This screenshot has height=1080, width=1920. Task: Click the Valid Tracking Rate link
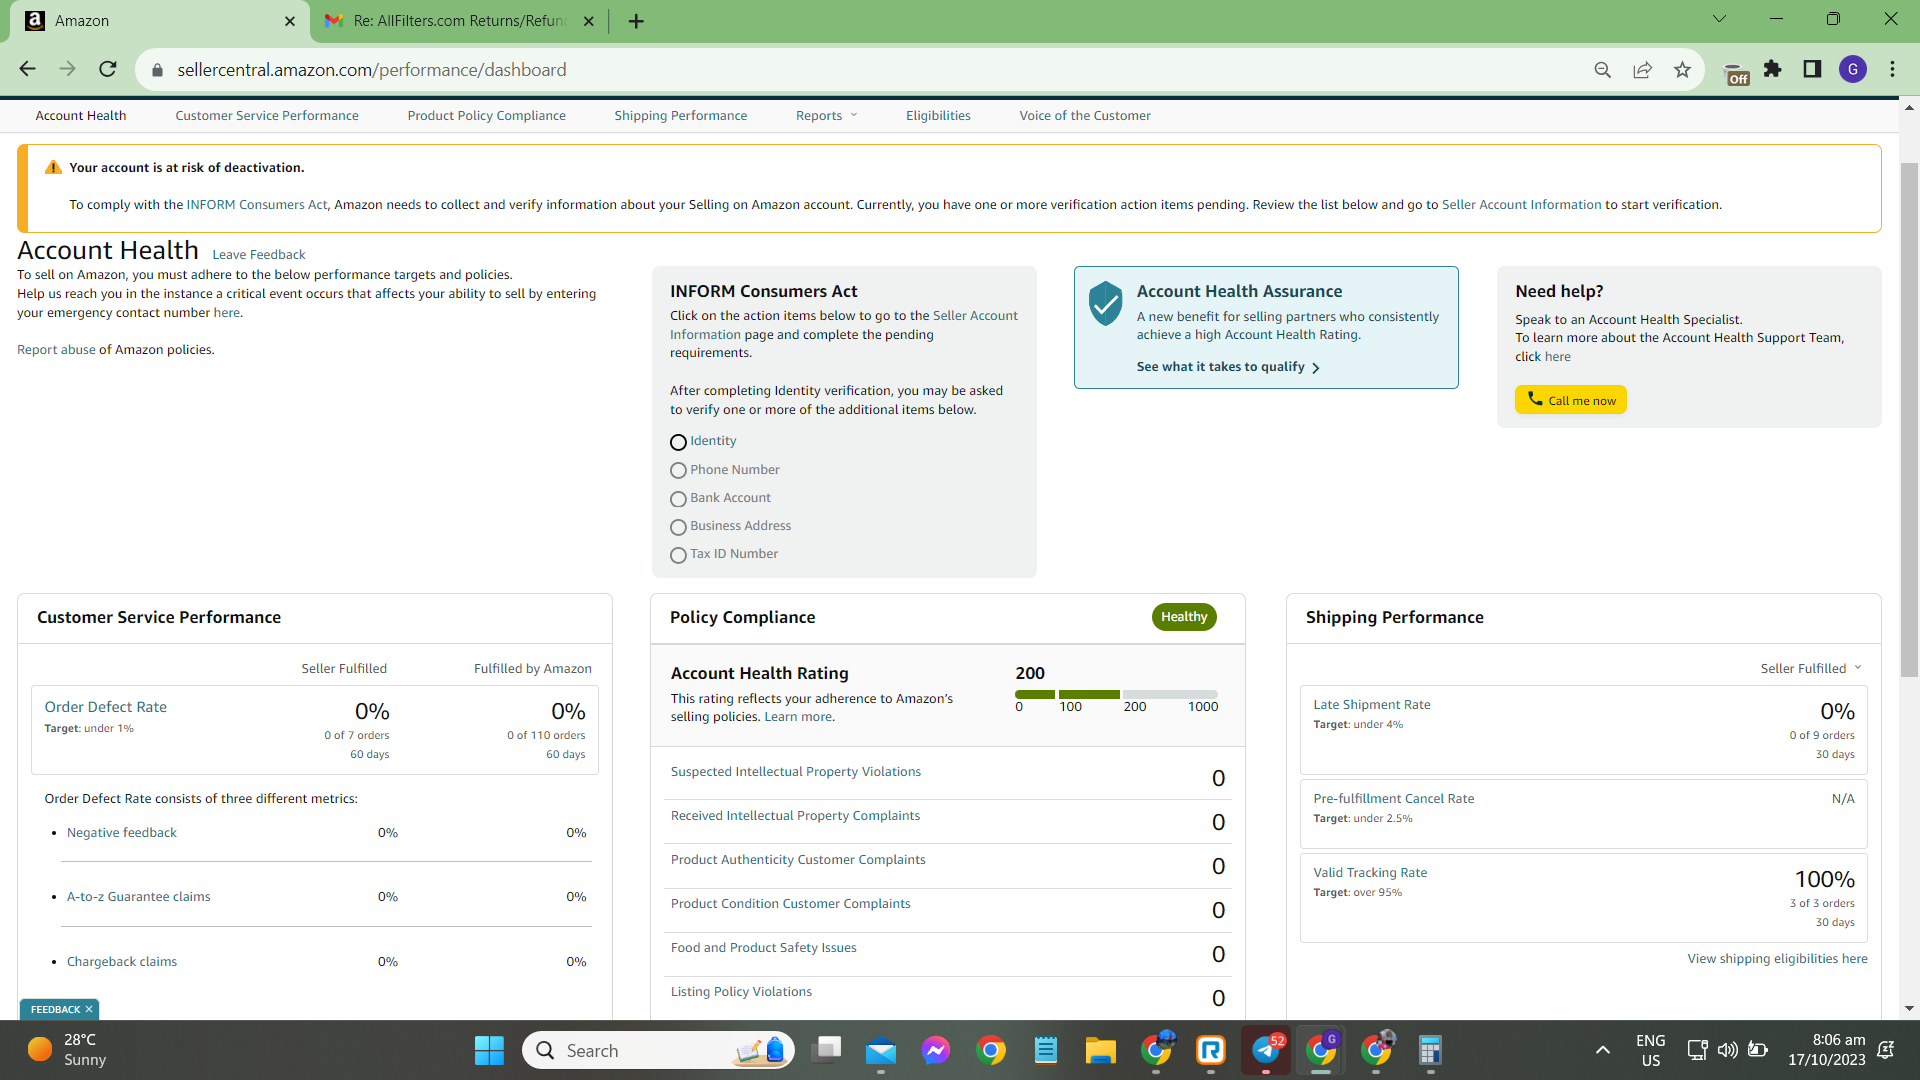(x=1370, y=873)
